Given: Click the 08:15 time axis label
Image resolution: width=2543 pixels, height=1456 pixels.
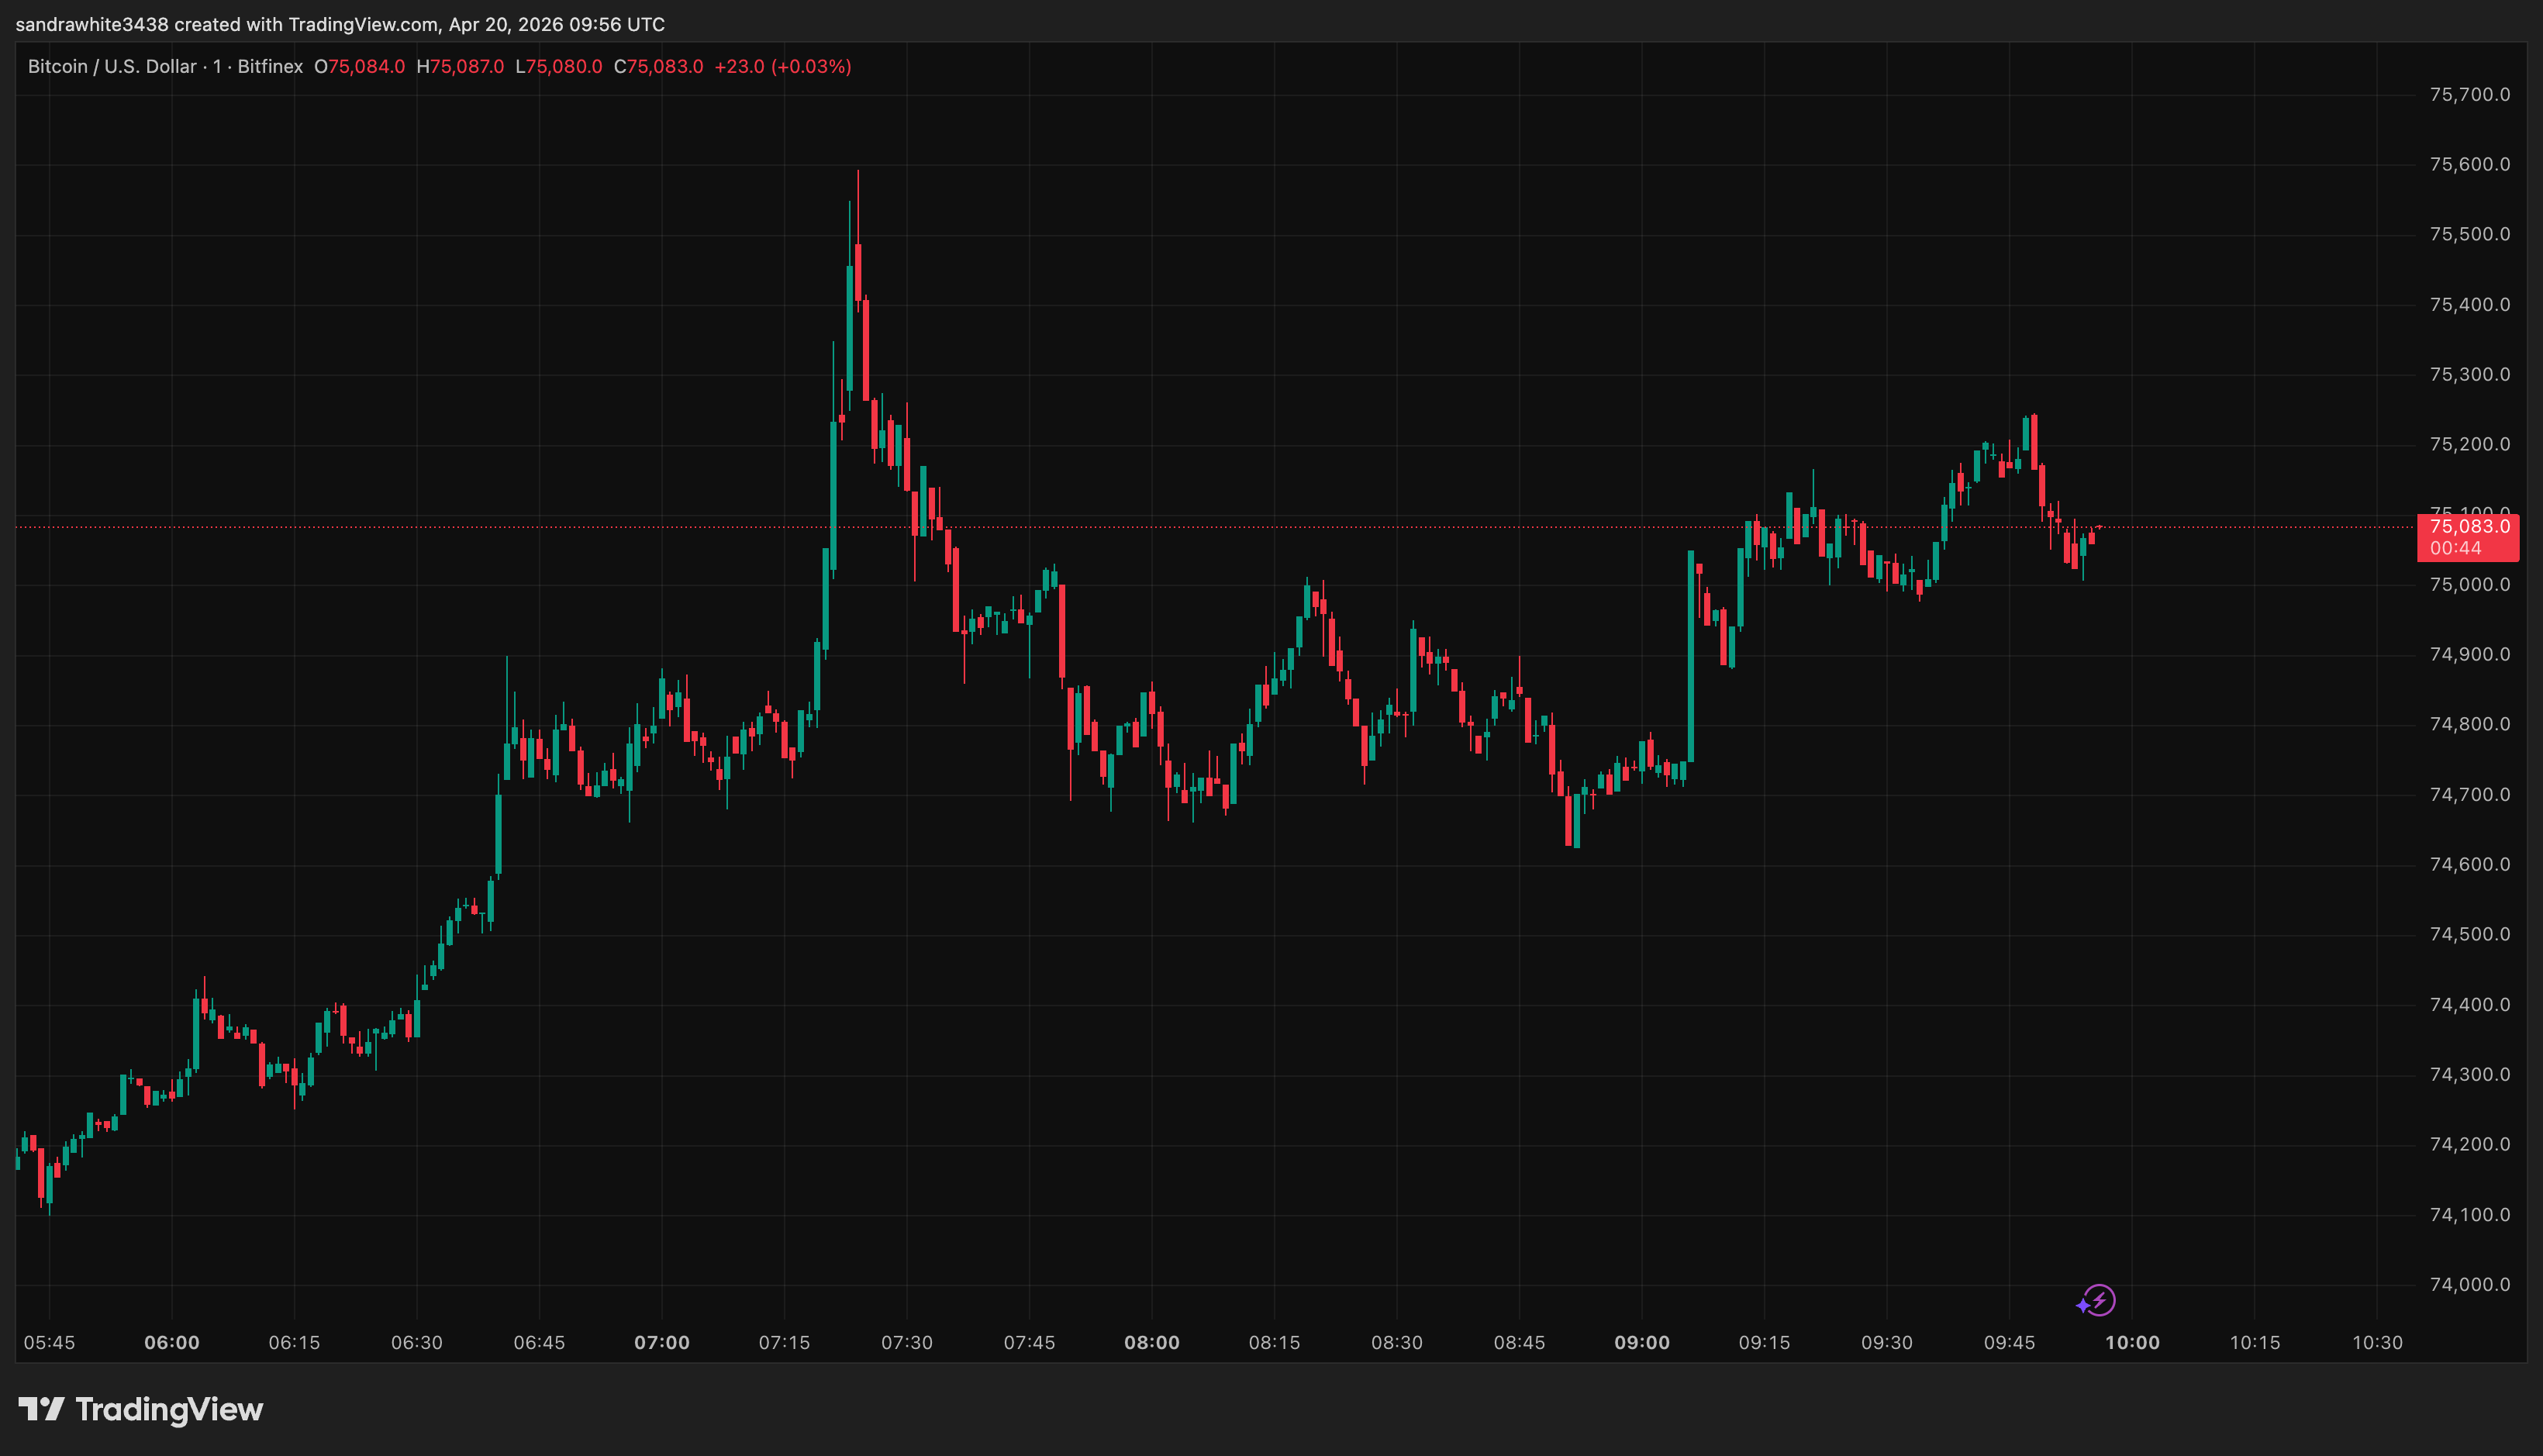Looking at the screenshot, I should [x=1274, y=1343].
